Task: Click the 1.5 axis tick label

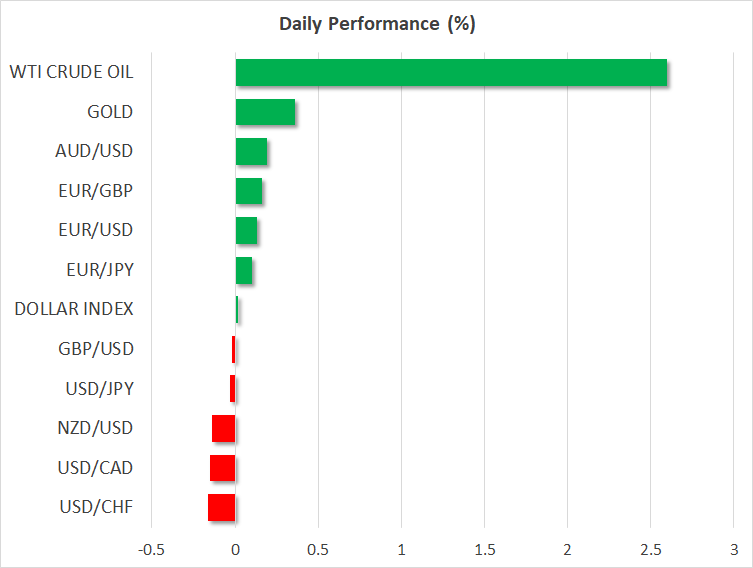Action: (x=484, y=550)
